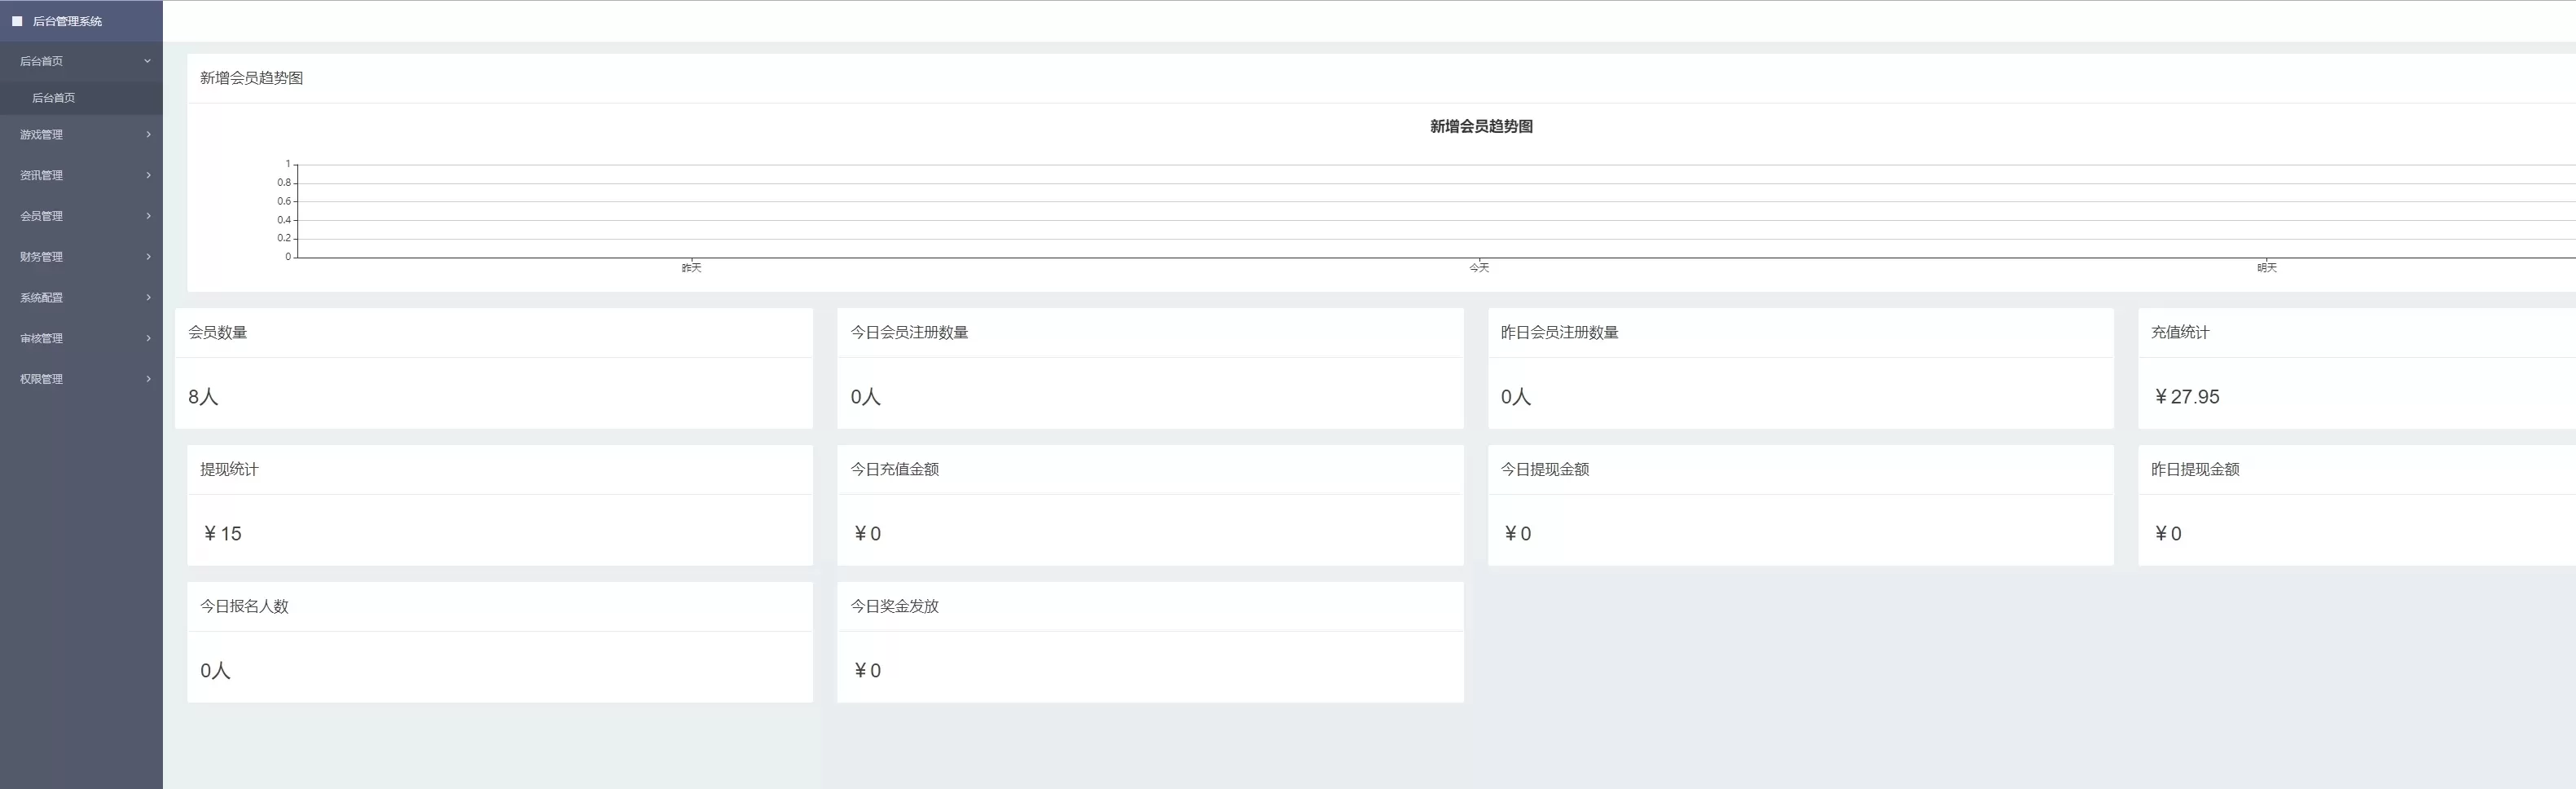This screenshot has height=789, width=2576.
Task: Click the arrow icon beside 审核管理
Action: 148,338
